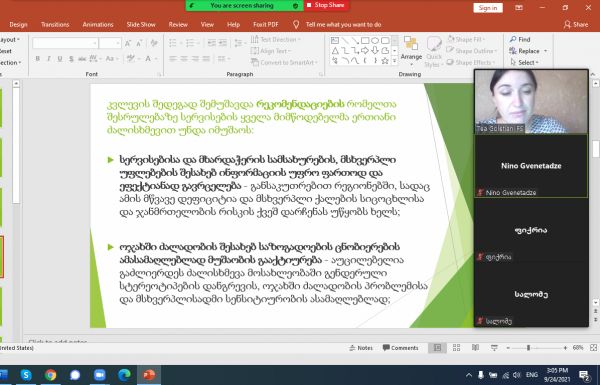Toggle the Notes pane
Viewport: 600px width, 385px height.
(360, 347)
